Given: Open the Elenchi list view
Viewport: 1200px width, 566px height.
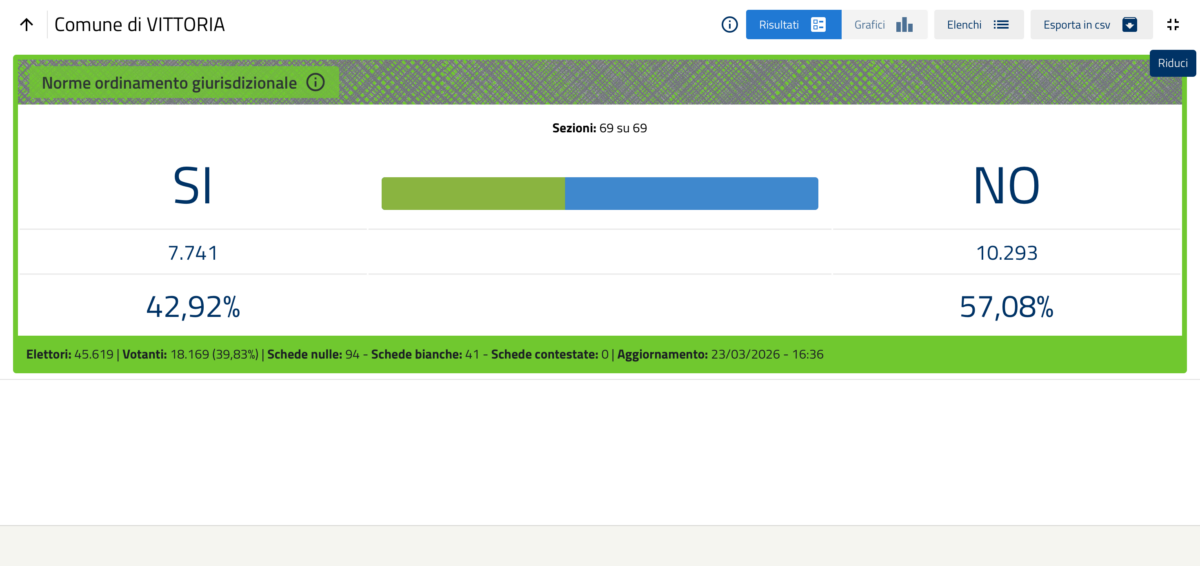Looking at the screenshot, I should 978,25.
